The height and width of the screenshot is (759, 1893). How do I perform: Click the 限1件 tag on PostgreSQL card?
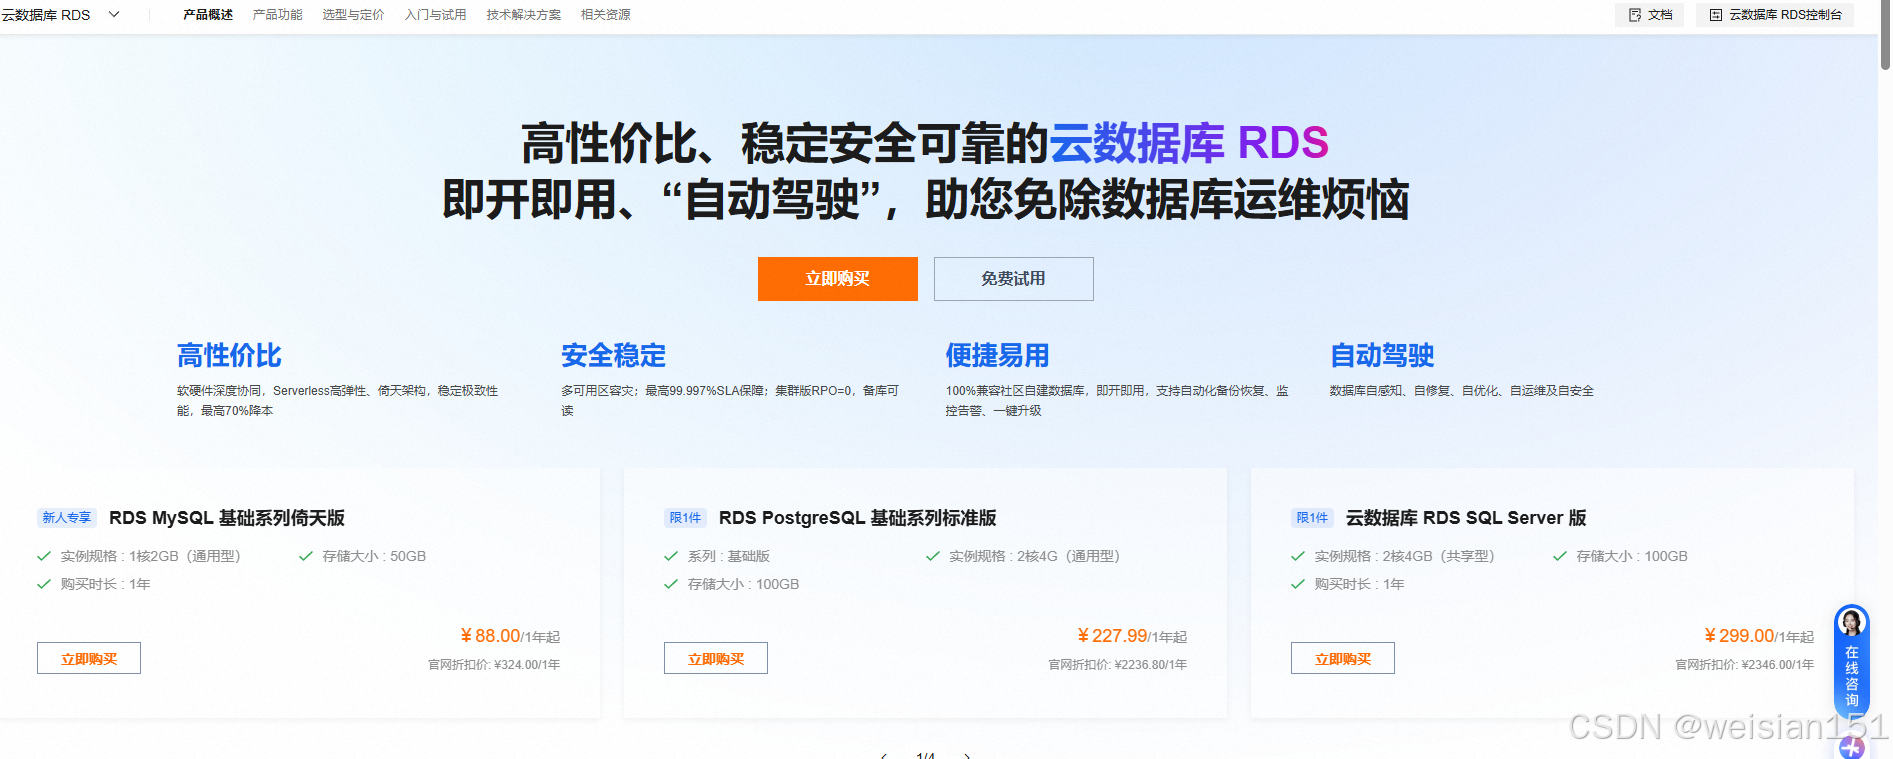coord(685,518)
